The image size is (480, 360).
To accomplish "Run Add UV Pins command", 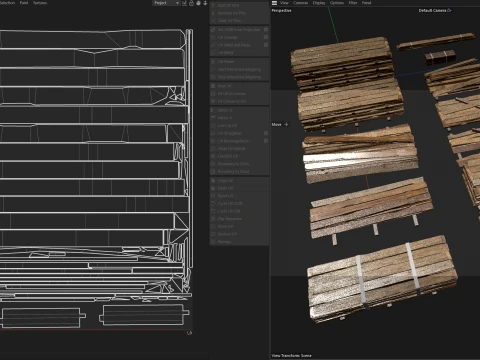I will 239,5.
